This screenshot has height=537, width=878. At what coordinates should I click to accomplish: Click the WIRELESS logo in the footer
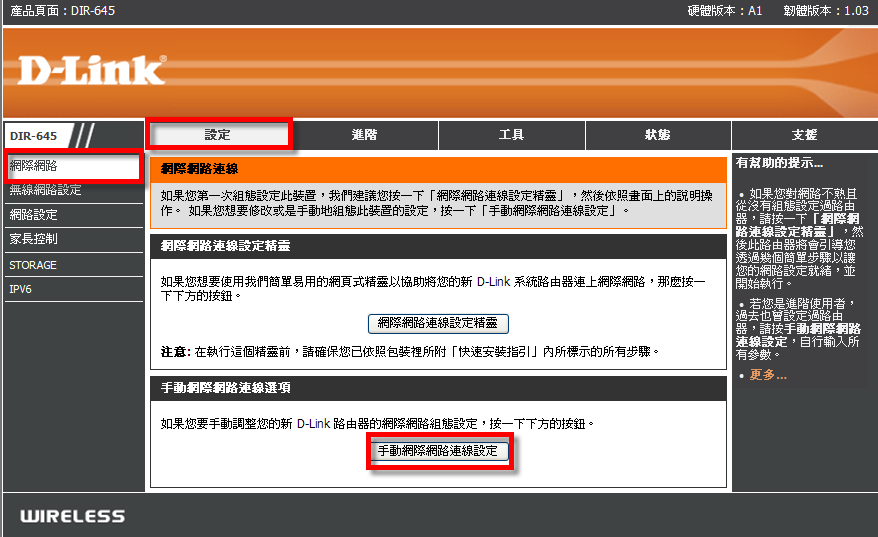(x=73, y=516)
